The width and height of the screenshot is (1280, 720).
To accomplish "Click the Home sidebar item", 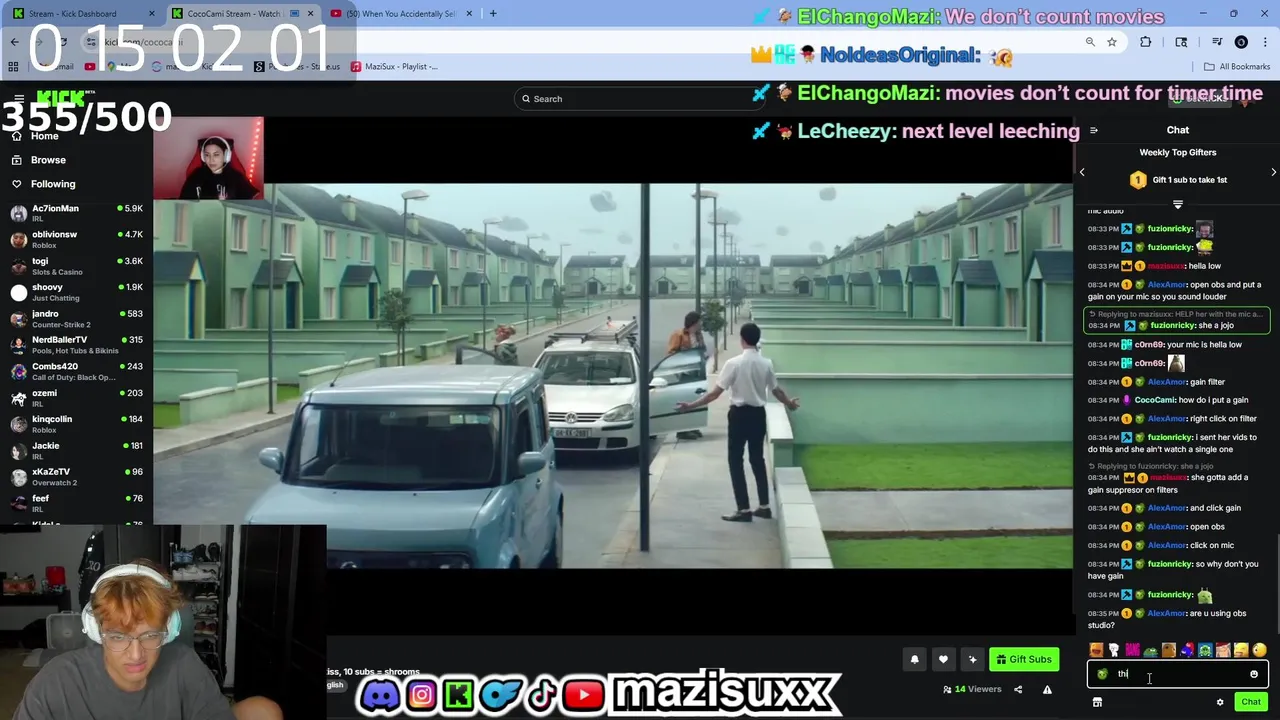I will 44,136.
